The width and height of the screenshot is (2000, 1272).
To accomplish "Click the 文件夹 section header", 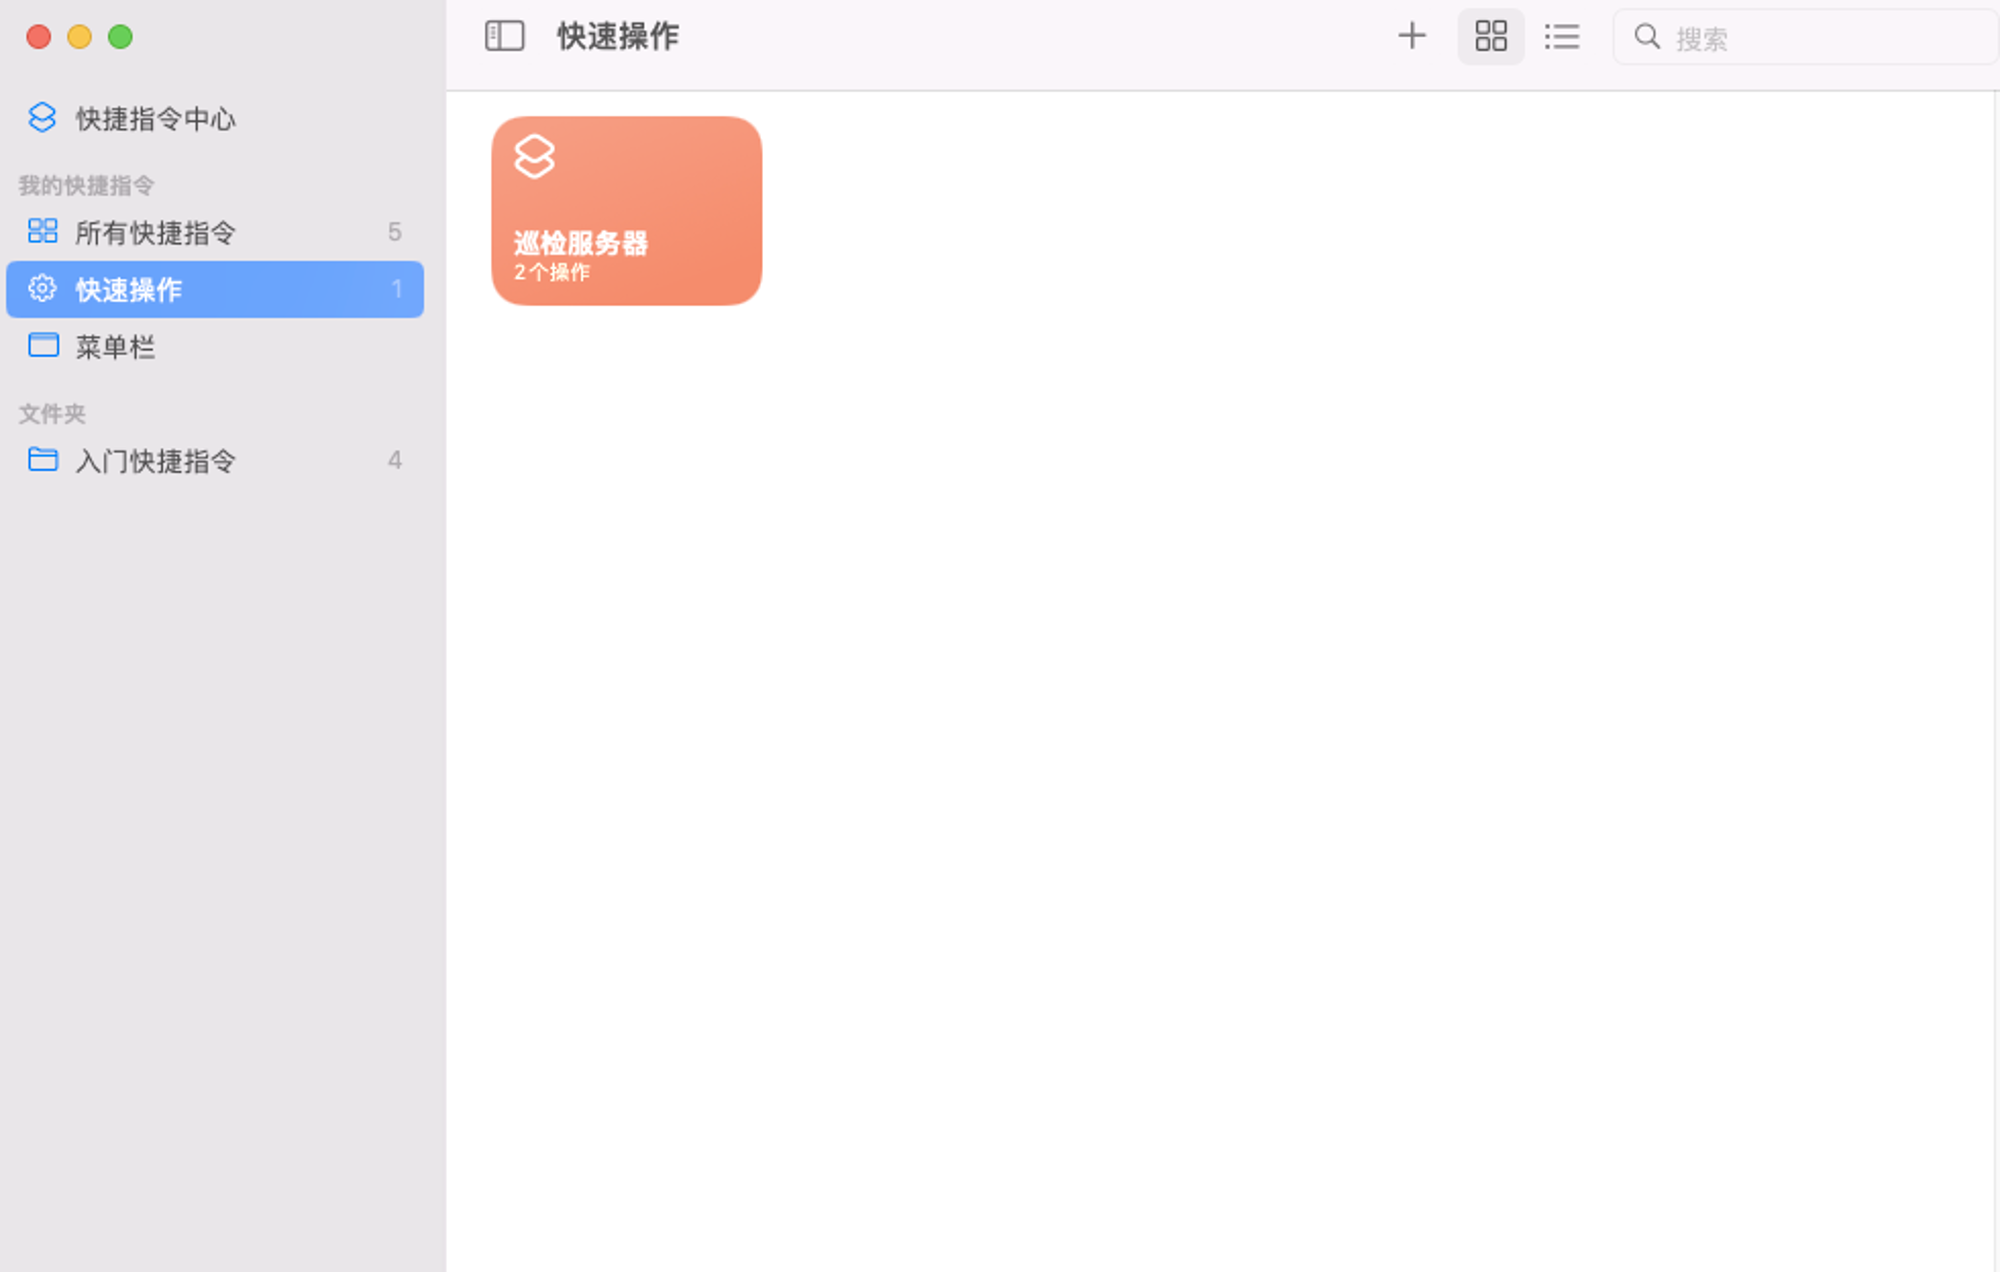I will pos(52,413).
